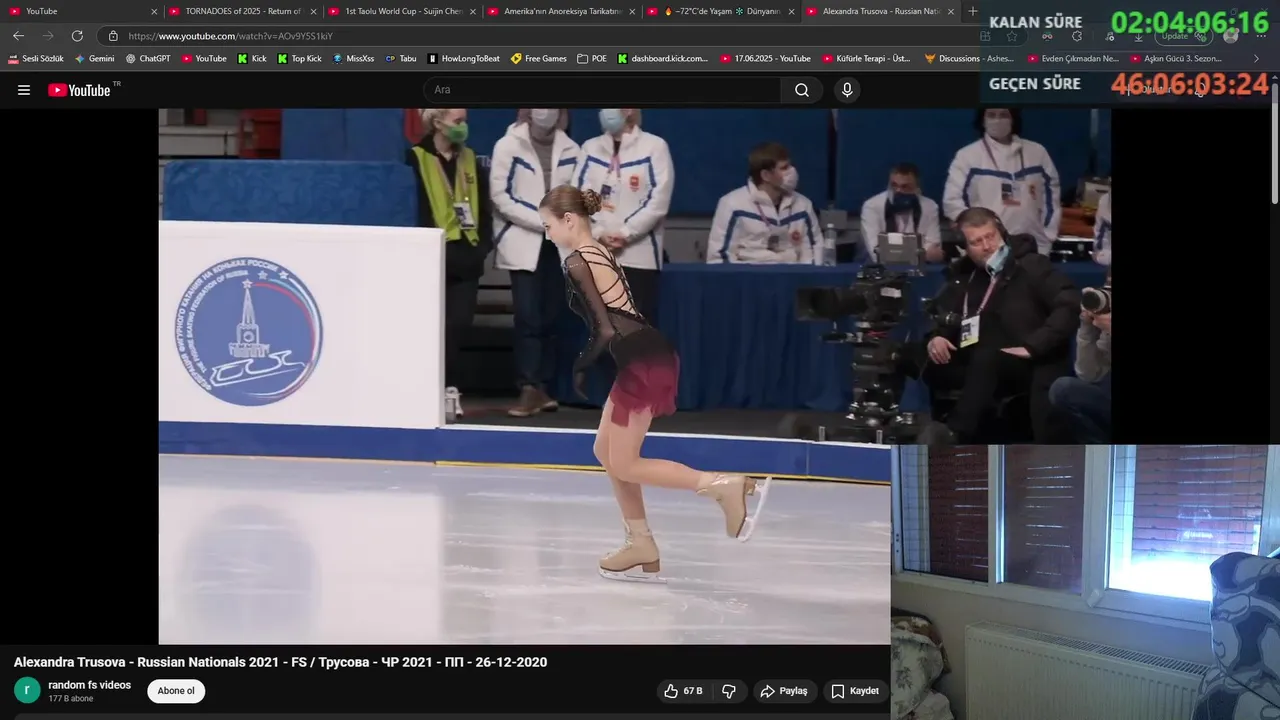Open Free Games bookmark
Image resolution: width=1280 pixels, height=720 pixels.
point(538,59)
